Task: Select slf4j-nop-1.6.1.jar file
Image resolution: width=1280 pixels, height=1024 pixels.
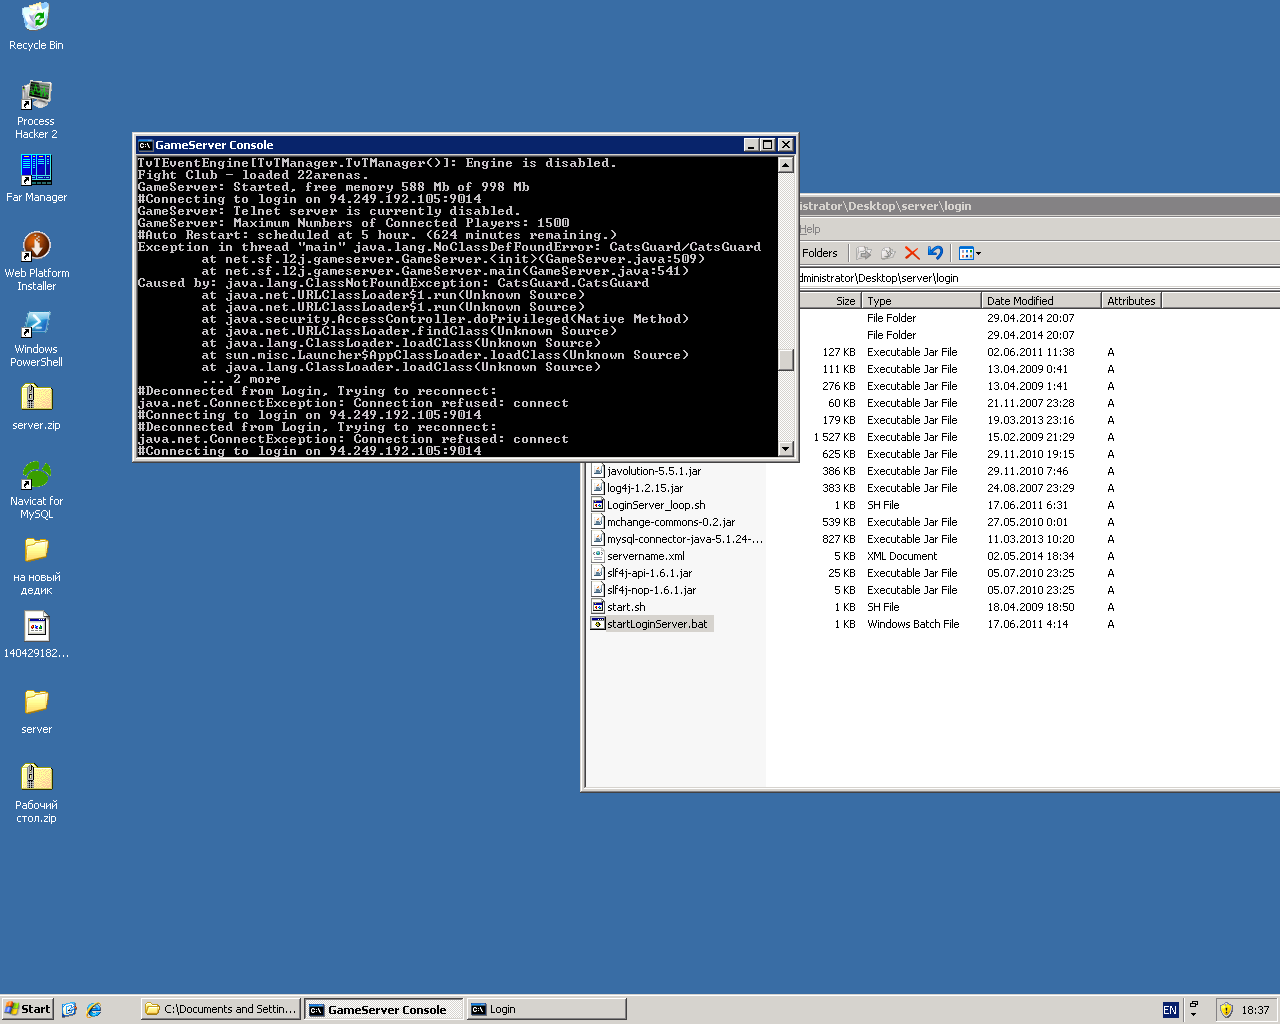Action: (x=652, y=590)
